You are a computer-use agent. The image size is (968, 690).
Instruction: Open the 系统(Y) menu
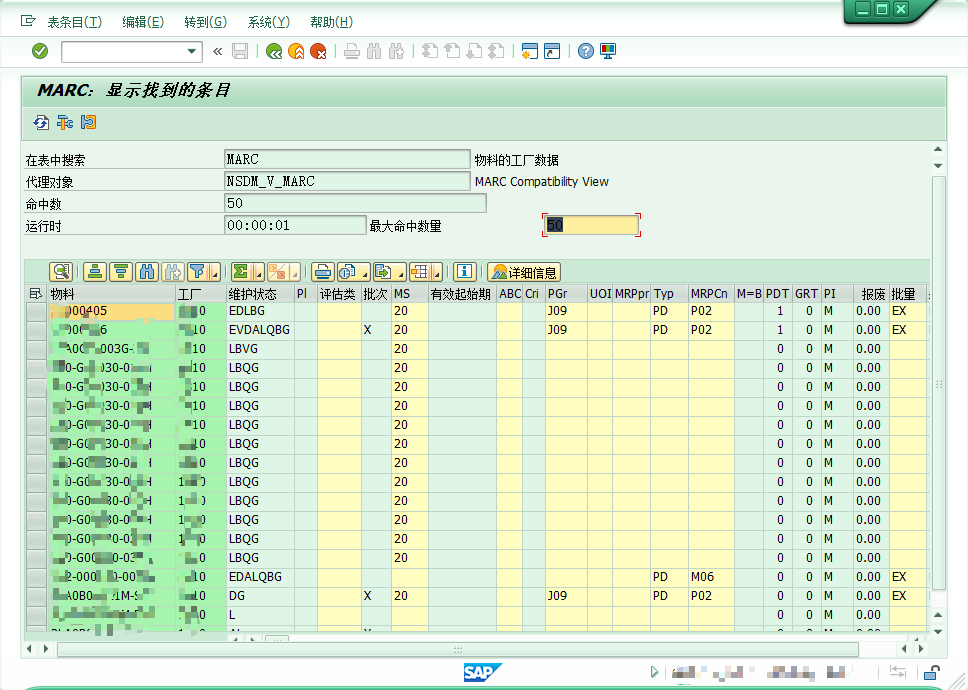point(269,21)
